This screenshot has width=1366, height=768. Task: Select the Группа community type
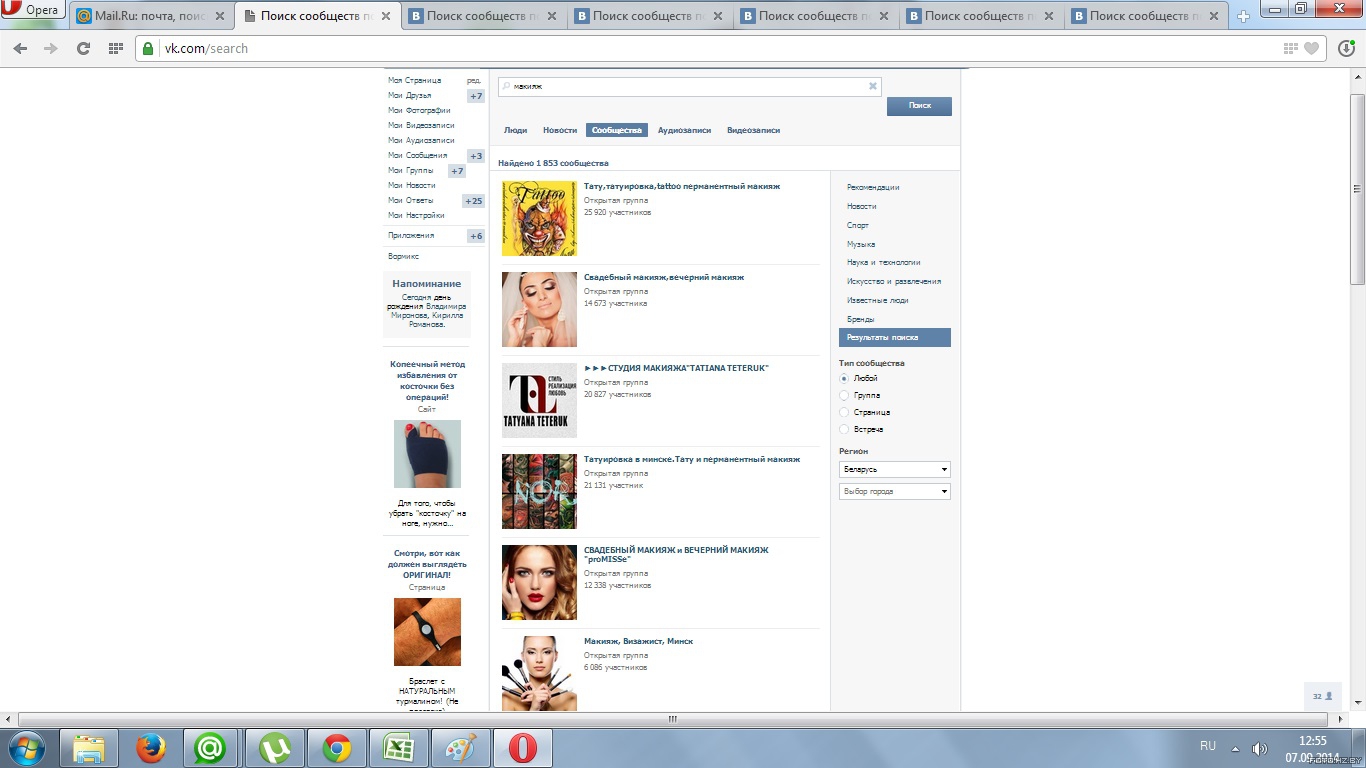(844, 395)
